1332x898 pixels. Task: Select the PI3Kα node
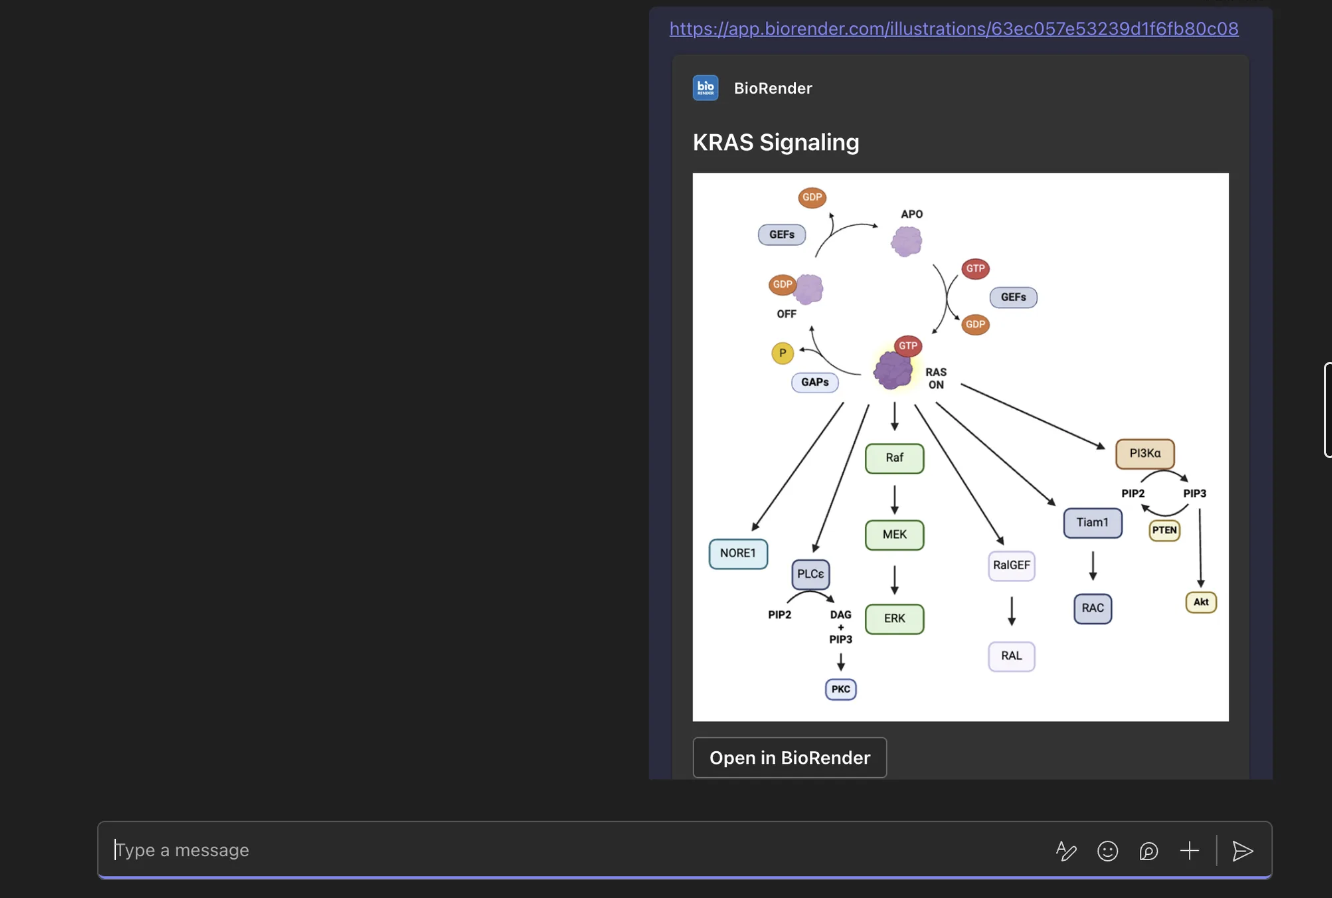click(1145, 453)
